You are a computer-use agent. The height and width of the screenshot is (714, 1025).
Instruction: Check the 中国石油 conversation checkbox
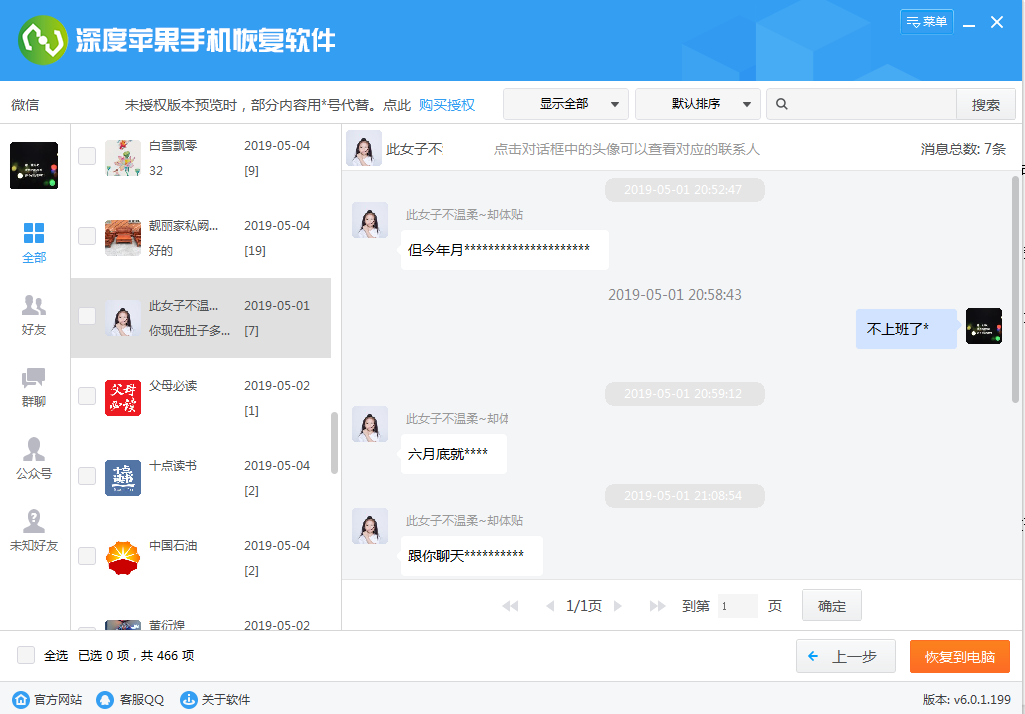tap(87, 556)
